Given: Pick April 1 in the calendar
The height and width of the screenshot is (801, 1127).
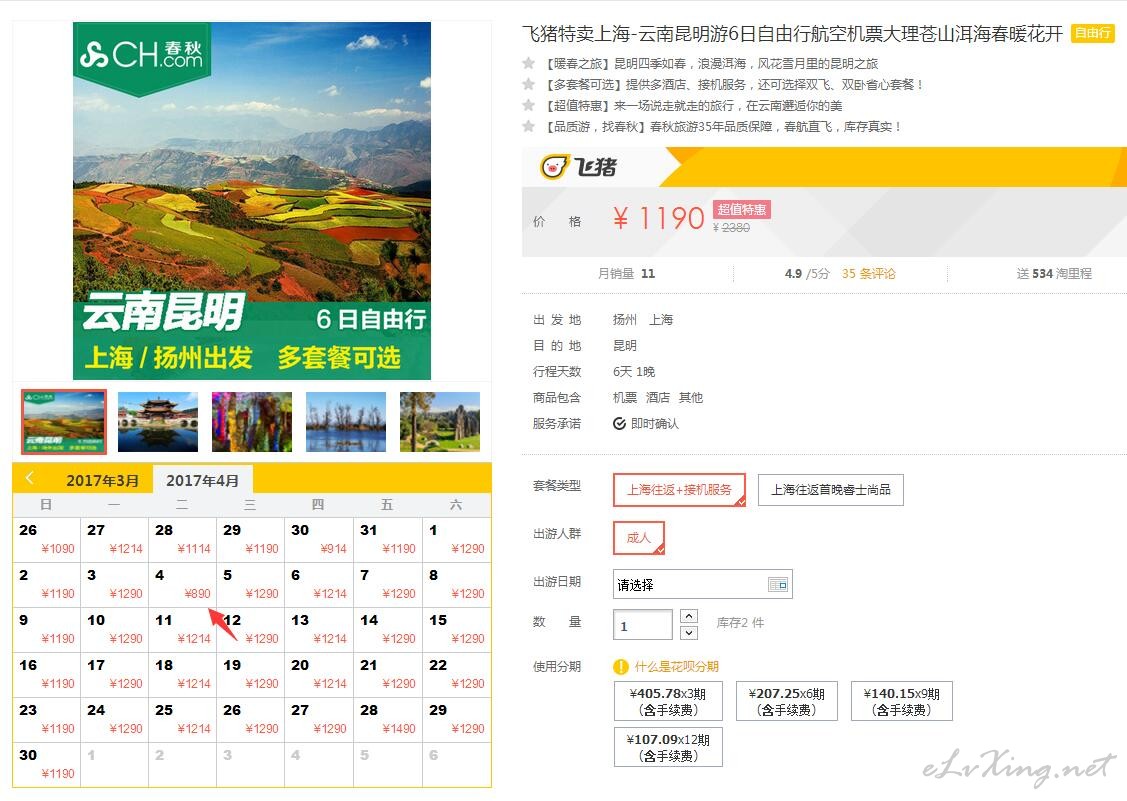Looking at the screenshot, I should tap(456, 539).
